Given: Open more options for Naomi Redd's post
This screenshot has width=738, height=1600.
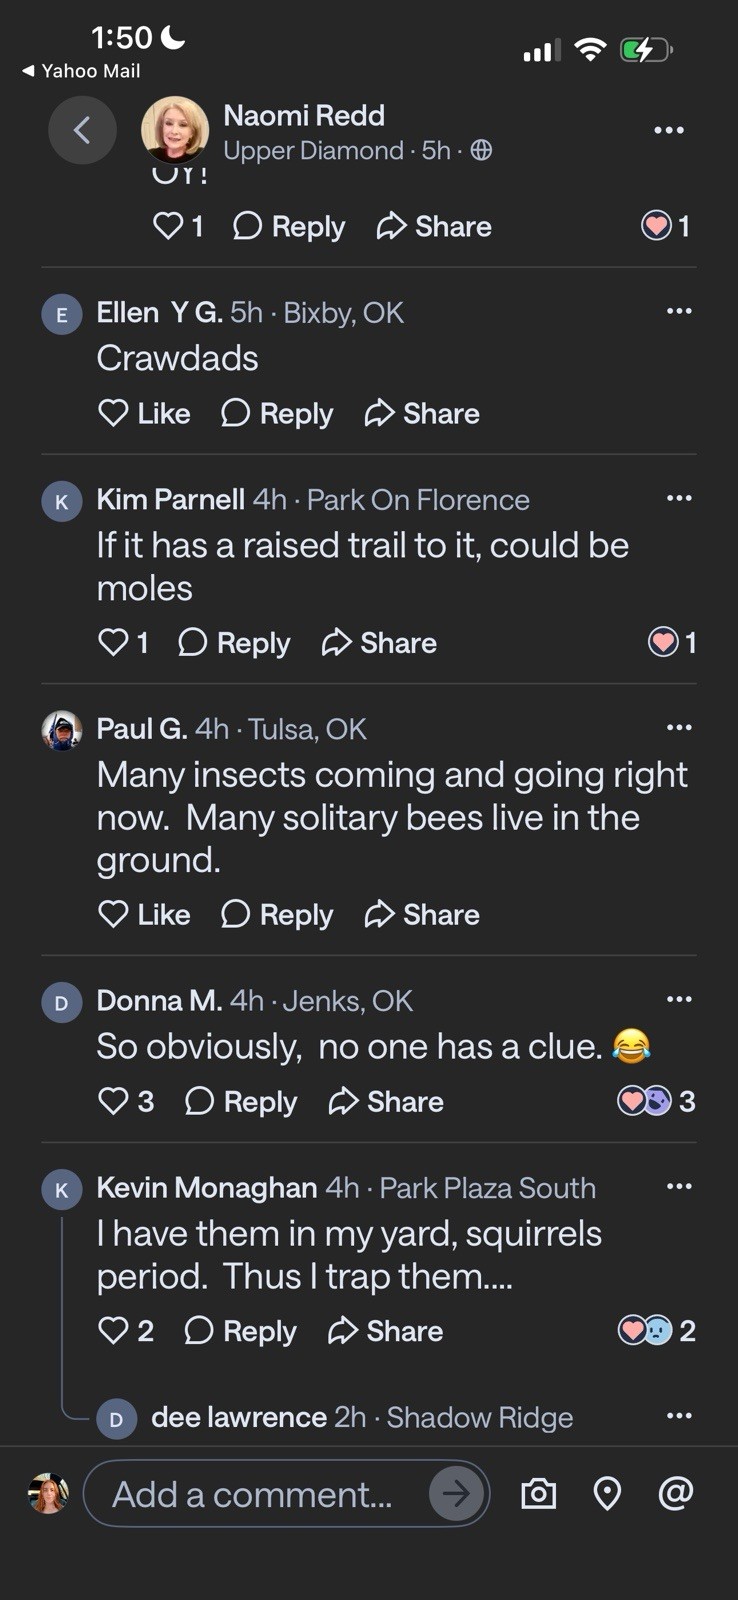Looking at the screenshot, I should click(x=669, y=130).
